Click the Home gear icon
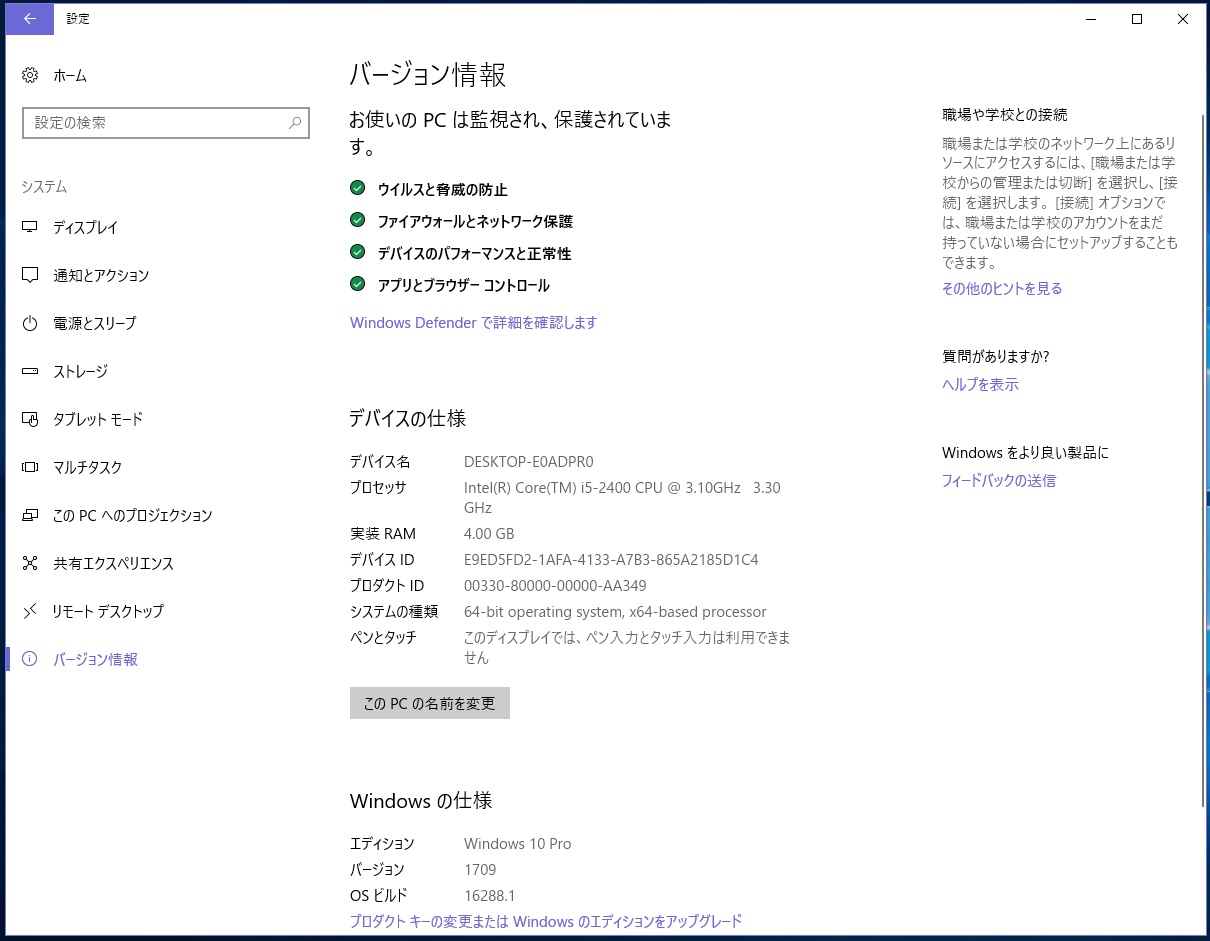Screen dimensions: 1210x941 (30, 75)
